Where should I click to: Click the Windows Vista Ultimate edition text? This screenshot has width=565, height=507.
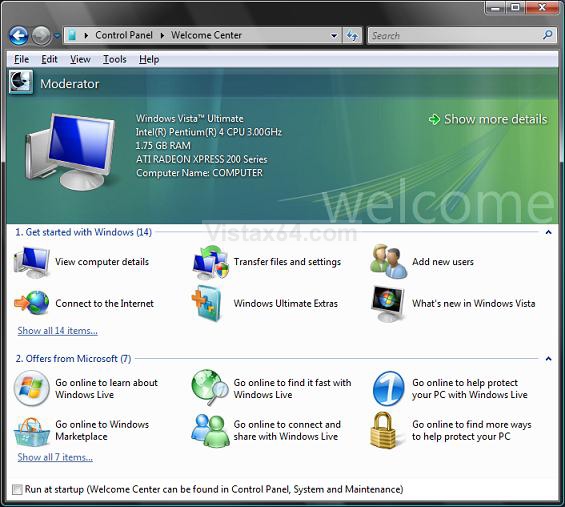(x=190, y=118)
